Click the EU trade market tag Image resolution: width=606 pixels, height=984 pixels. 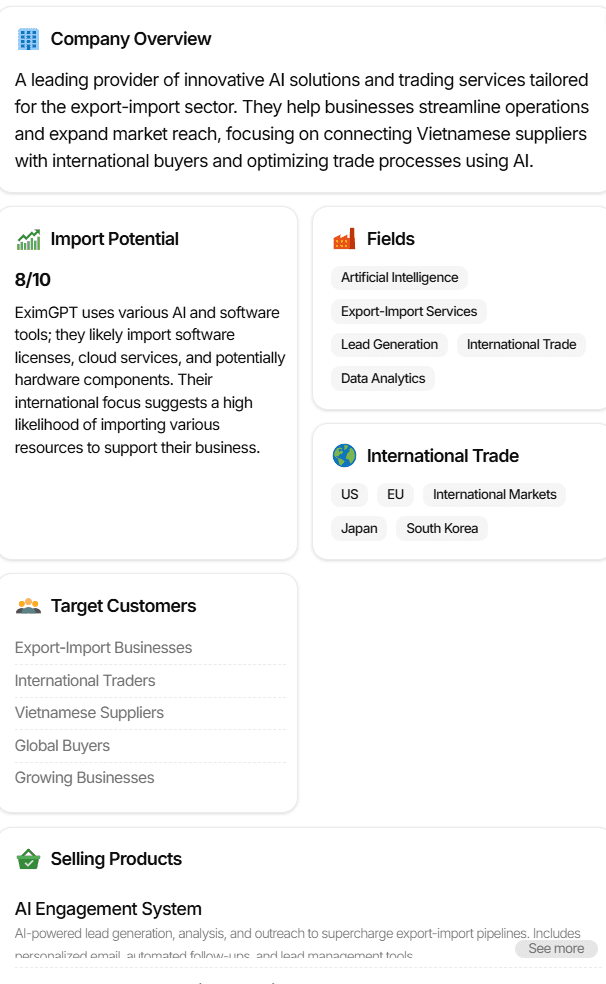click(x=394, y=494)
